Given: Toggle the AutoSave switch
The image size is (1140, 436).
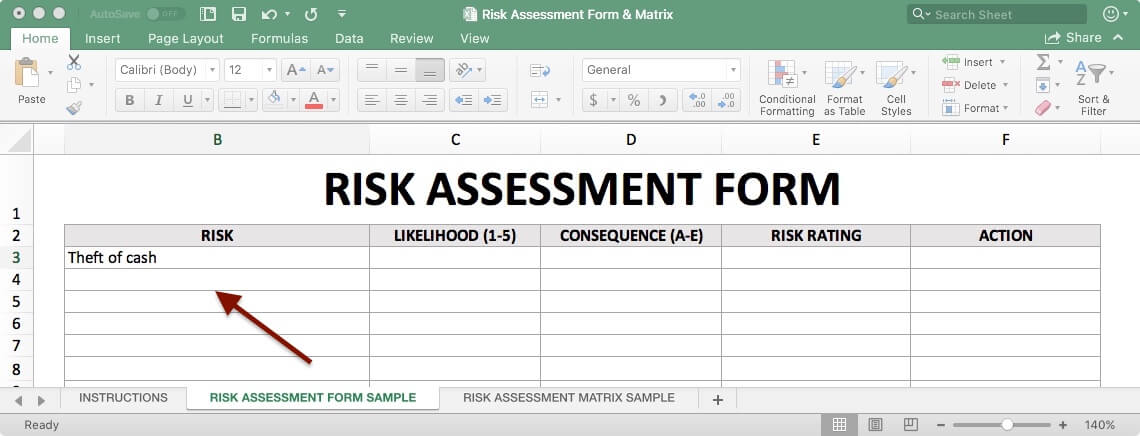Looking at the screenshot, I should (x=165, y=14).
